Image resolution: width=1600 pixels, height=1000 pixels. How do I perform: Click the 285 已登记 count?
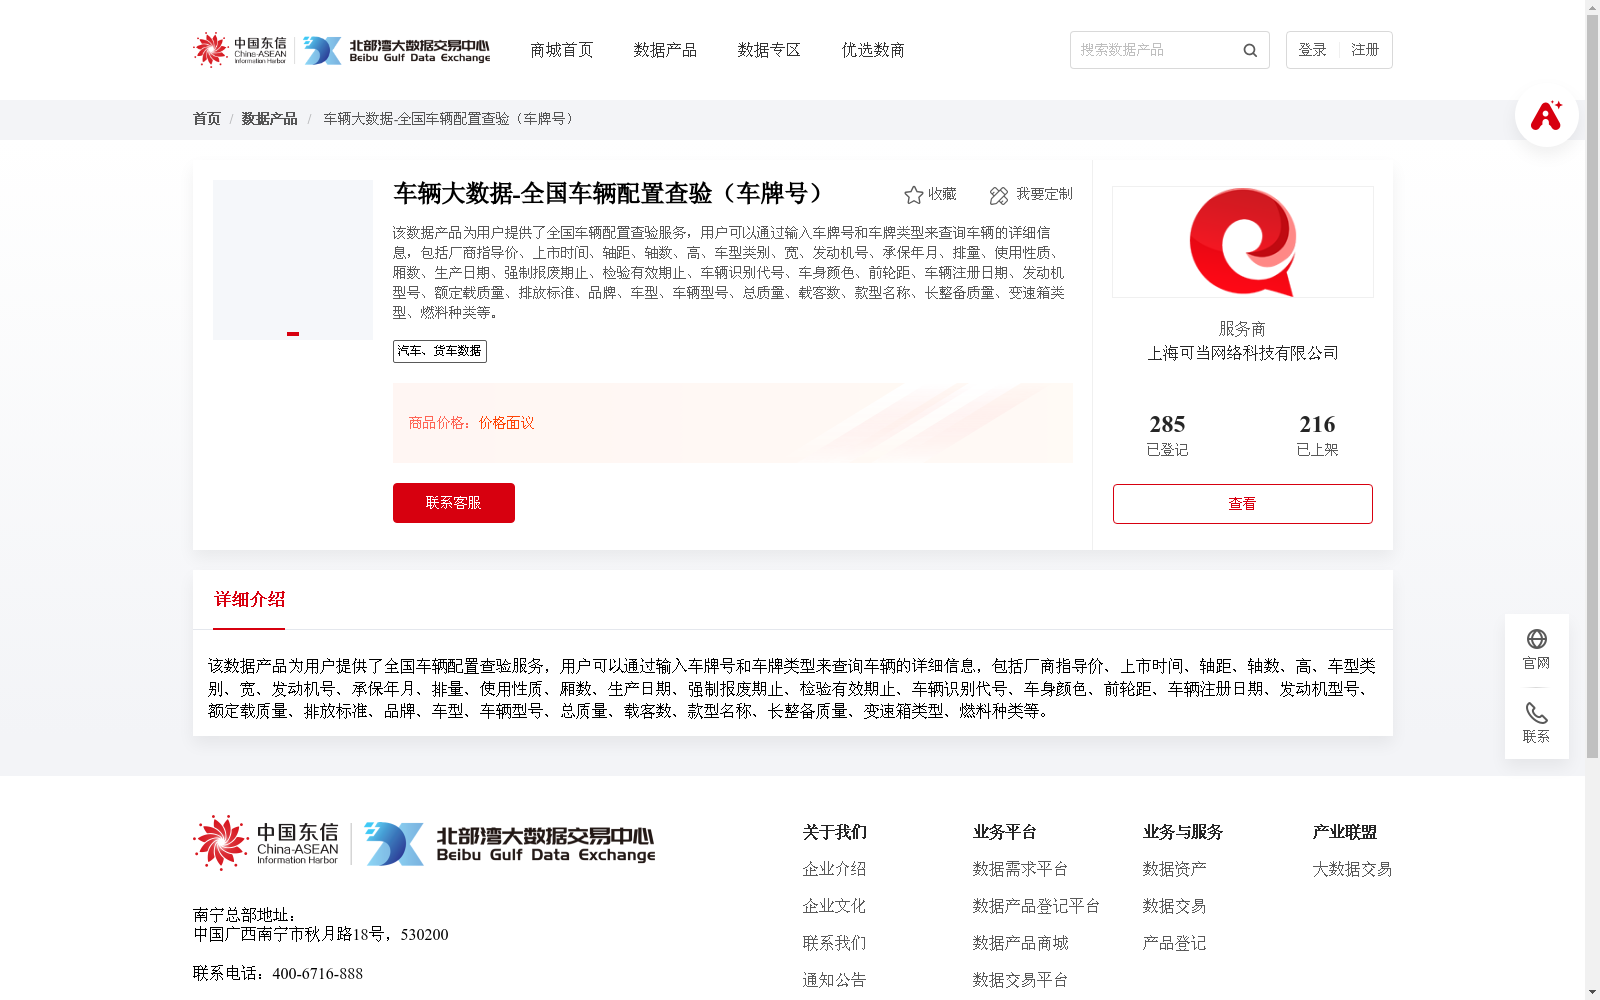tap(1167, 435)
